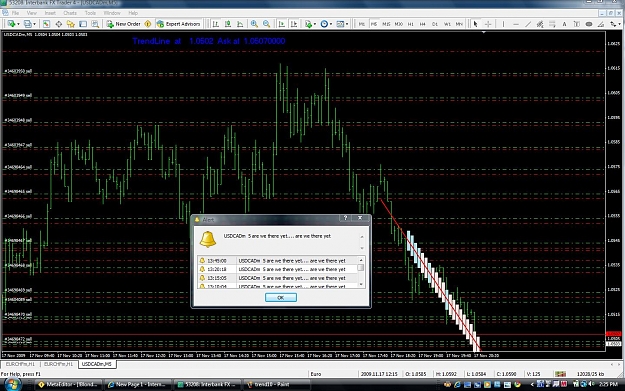Select the Text Label tool

point(577,24)
